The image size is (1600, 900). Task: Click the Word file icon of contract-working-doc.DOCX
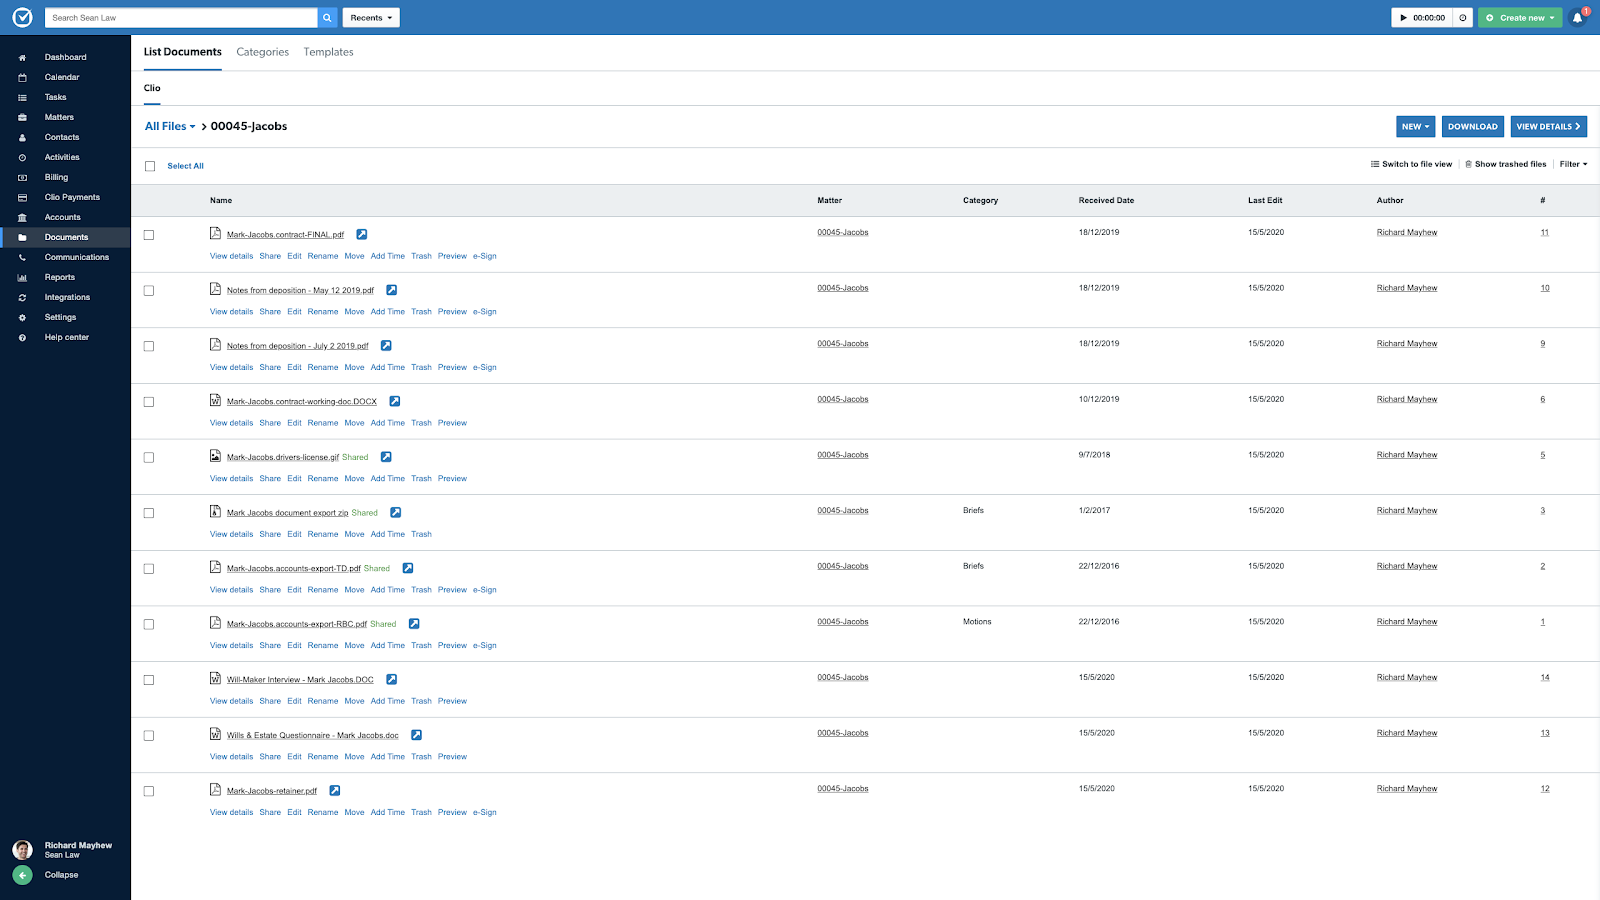215,400
